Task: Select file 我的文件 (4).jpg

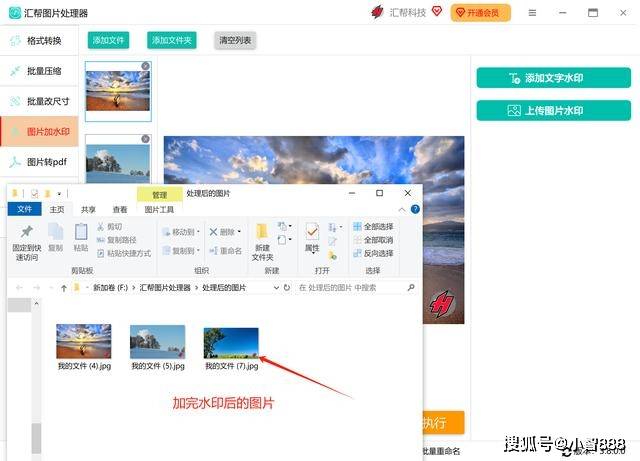Action: (x=84, y=347)
